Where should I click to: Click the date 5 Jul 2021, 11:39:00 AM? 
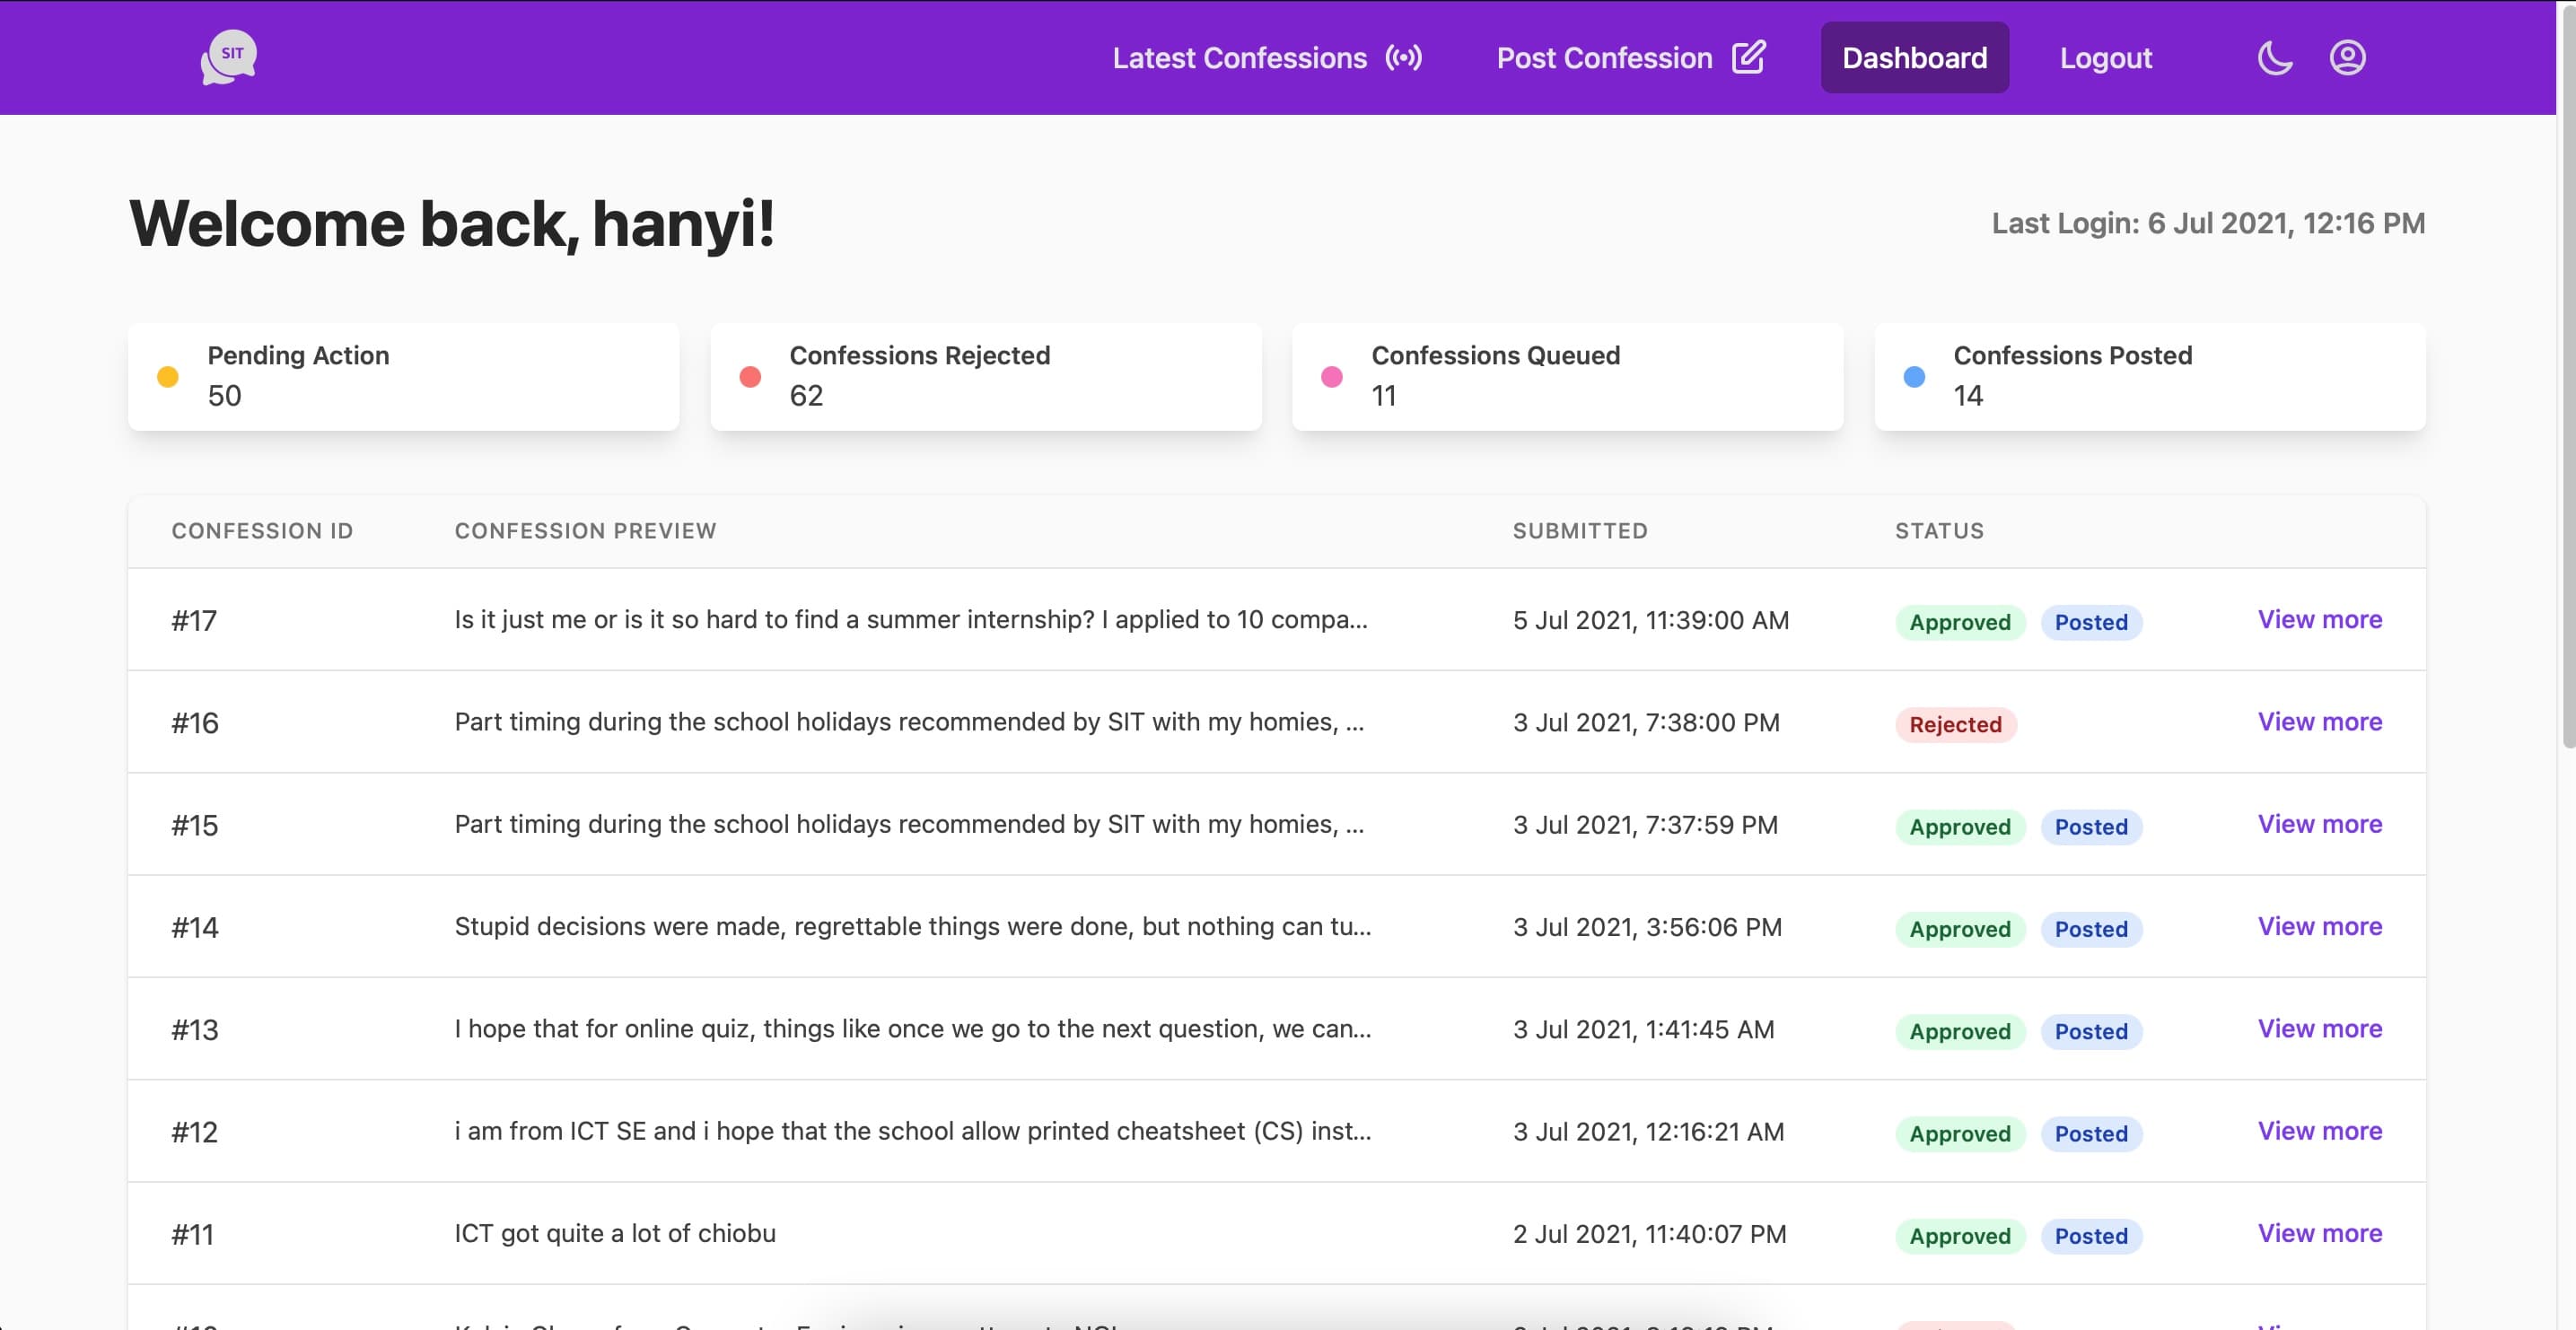pos(1650,620)
